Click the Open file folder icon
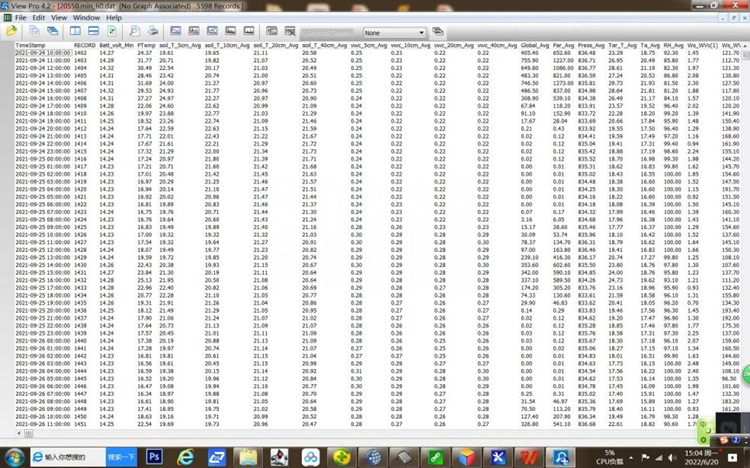Viewport: 750px width, 468px height. [11, 31]
